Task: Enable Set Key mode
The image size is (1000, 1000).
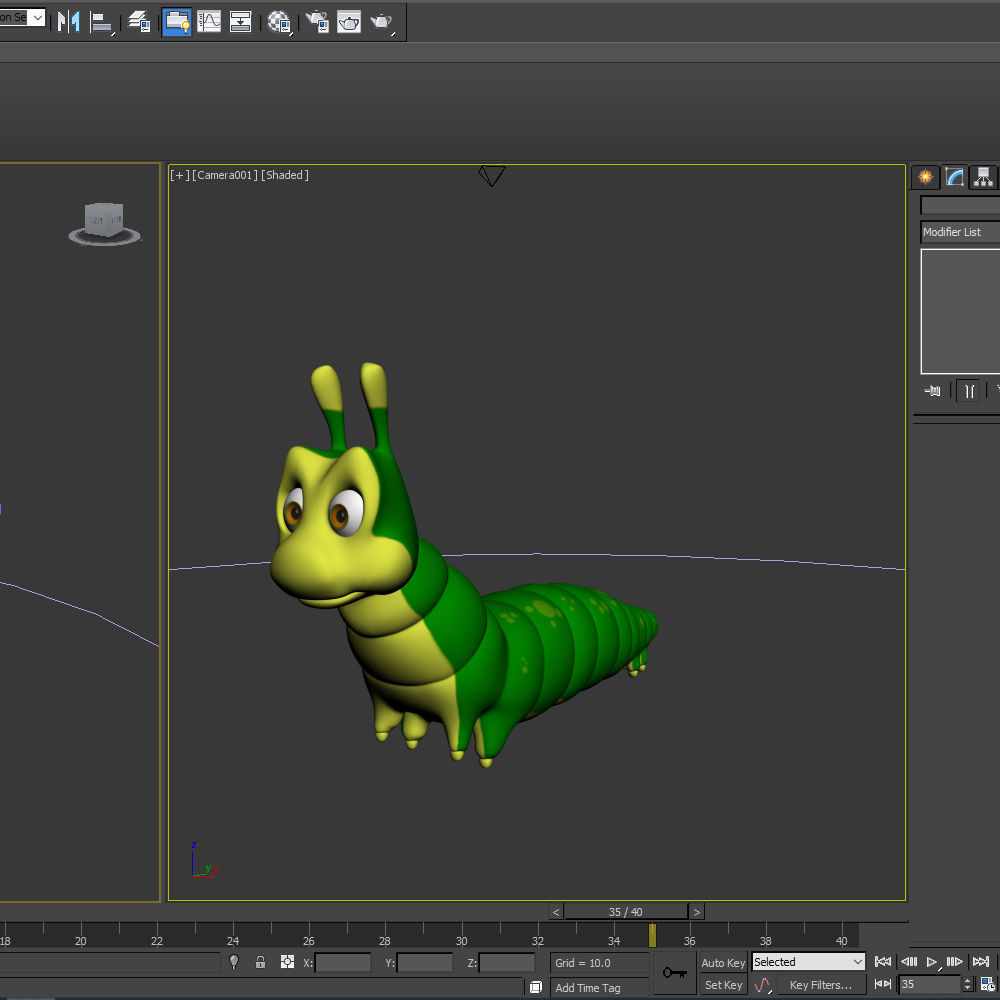Action: pos(723,985)
